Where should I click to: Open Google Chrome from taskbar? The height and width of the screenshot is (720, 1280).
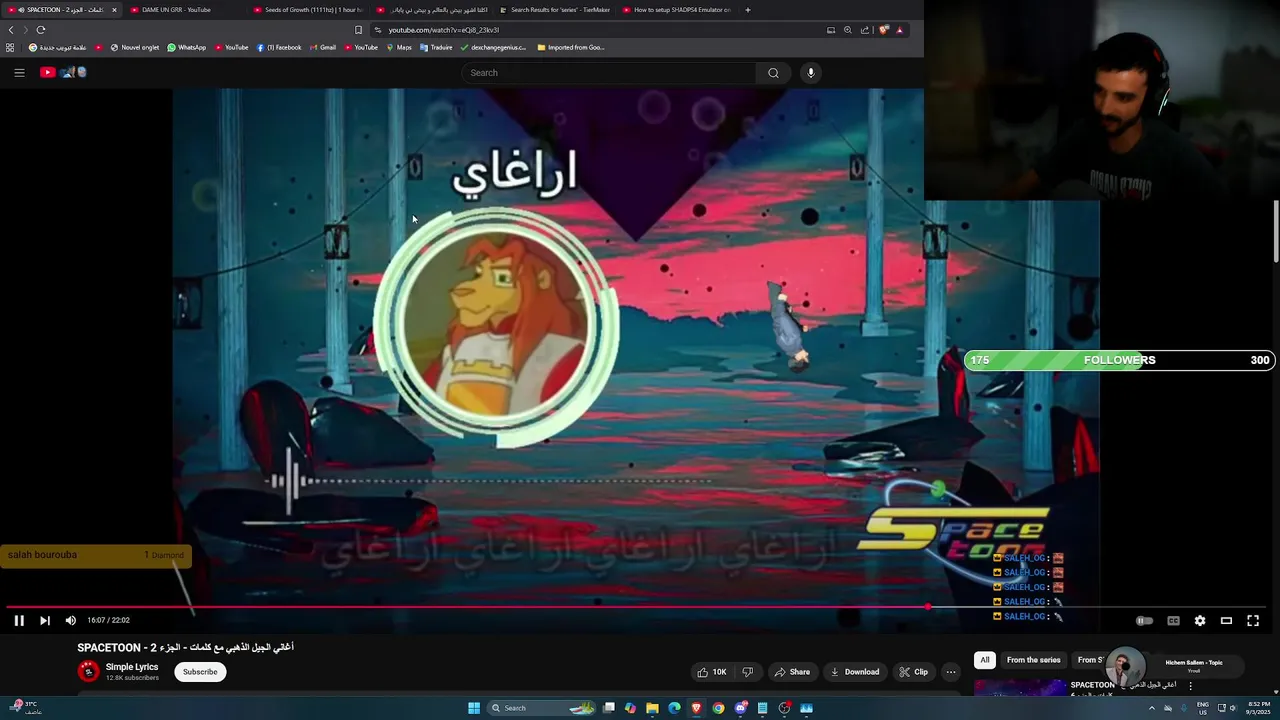tap(718, 708)
